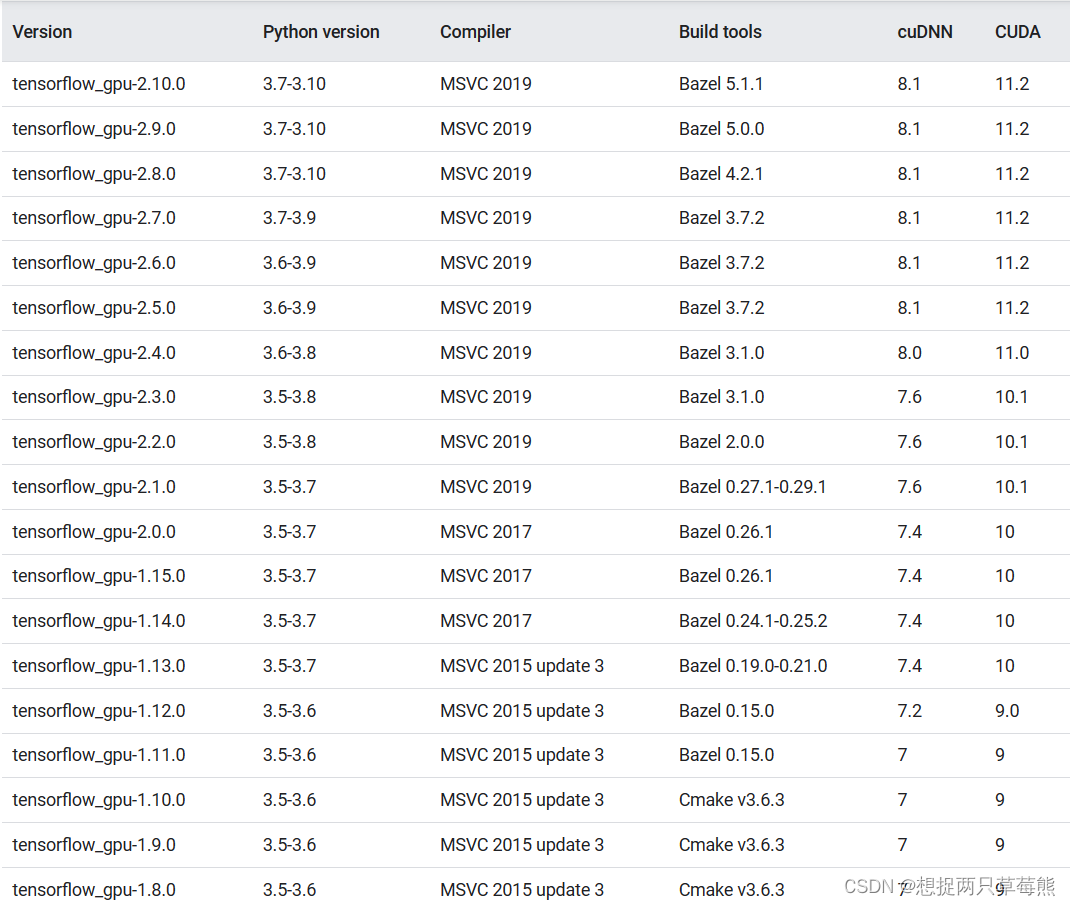Select the tensorflow_gpu-1.8.0 cell
The width and height of the screenshot is (1070, 906).
tap(94, 890)
